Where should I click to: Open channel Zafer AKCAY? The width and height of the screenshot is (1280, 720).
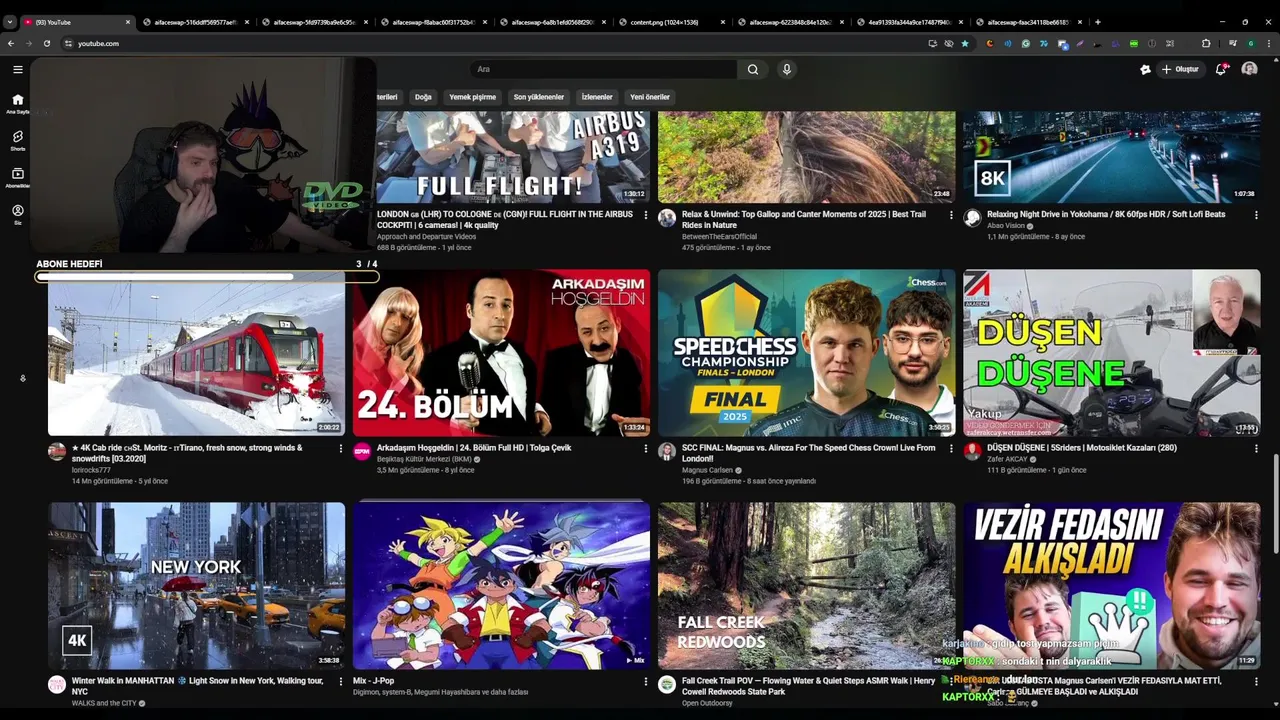1007,459
